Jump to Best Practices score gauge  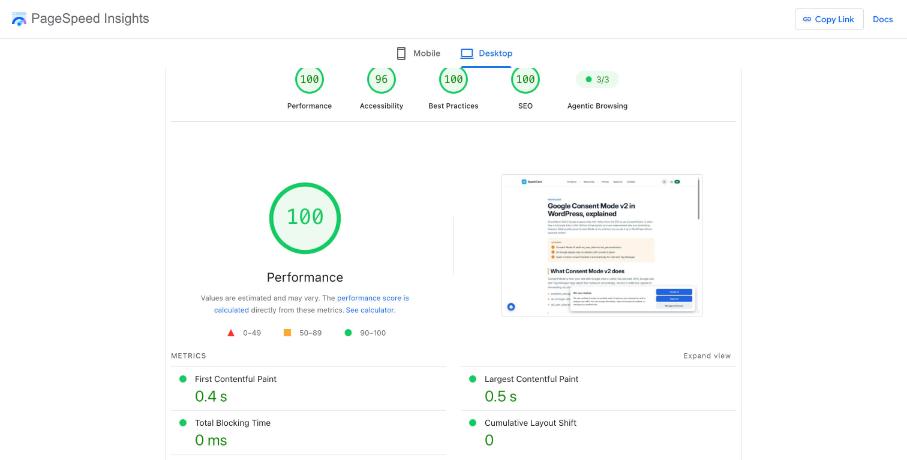[x=453, y=80]
